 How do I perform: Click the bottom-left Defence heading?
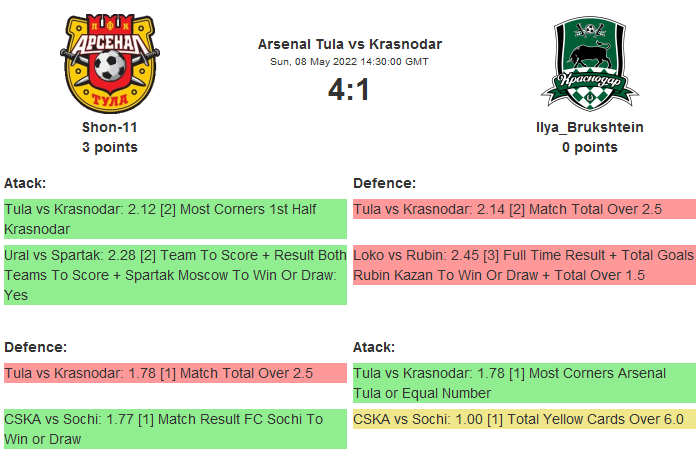tap(36, 347)
